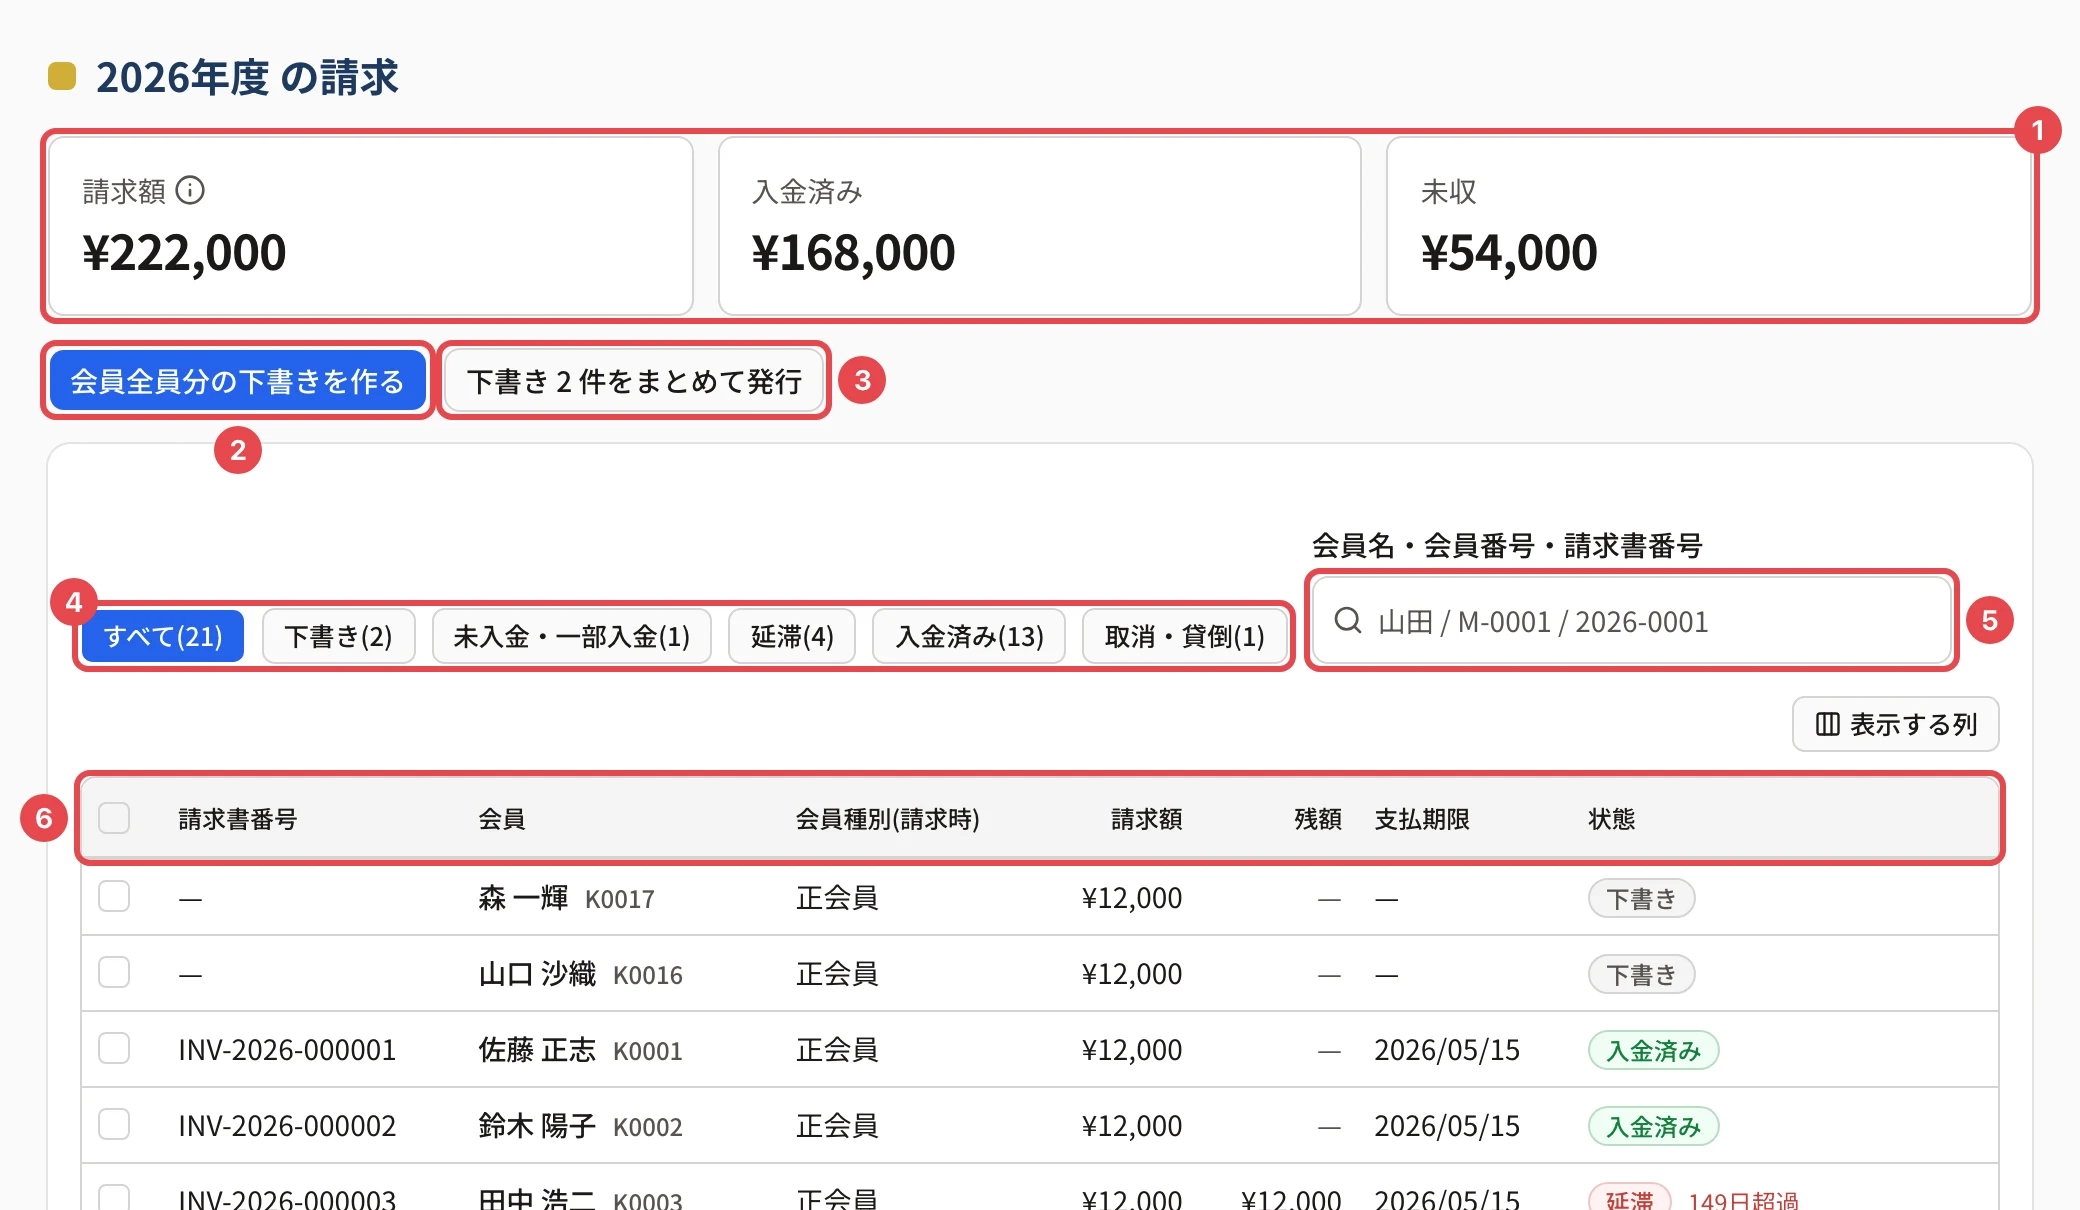Click 下書き 2 件をまとめて発行 button
The width and height of the screenshot is (2080, 1210).
click(634, 381)
